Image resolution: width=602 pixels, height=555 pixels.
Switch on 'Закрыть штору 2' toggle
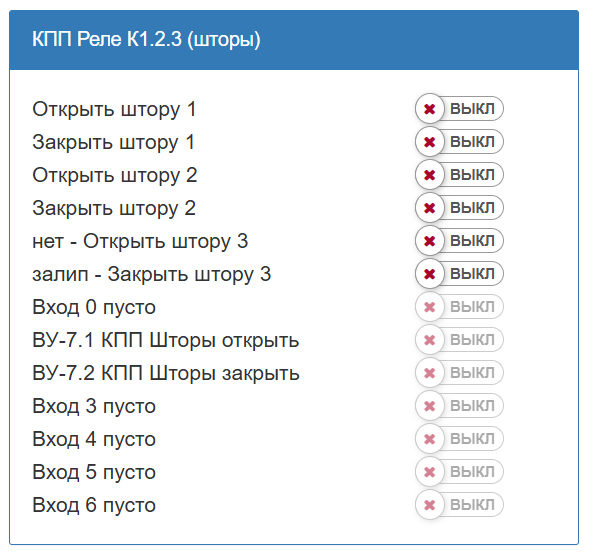coord(459,208)
